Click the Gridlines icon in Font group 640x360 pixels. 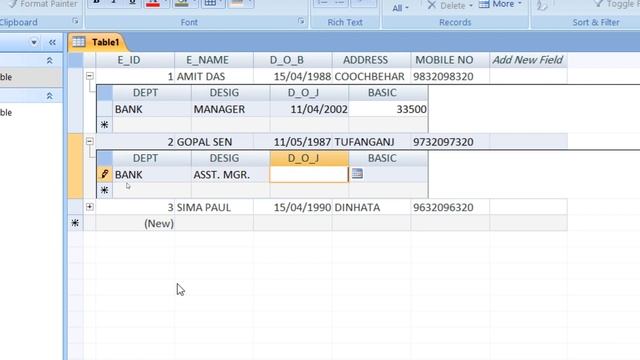tap(210, 3)
